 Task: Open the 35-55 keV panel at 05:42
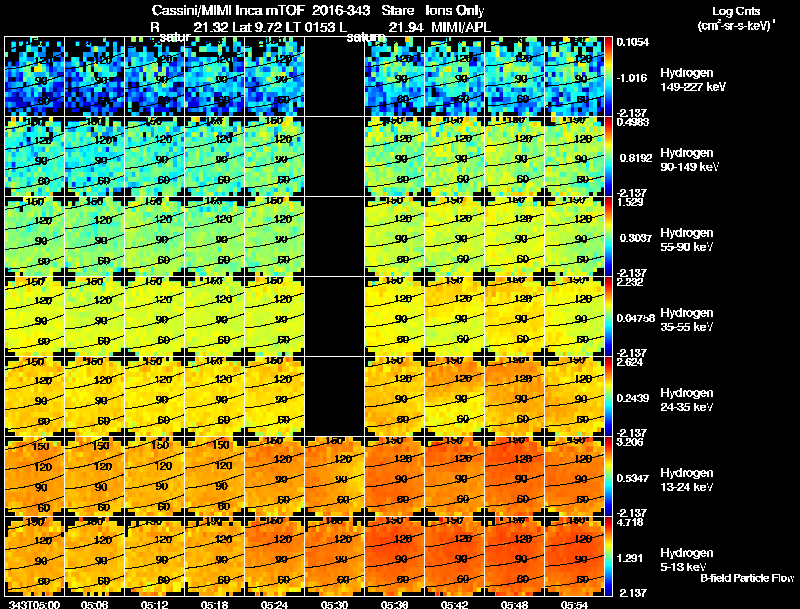pyautogui.click(x=454, y=317)
